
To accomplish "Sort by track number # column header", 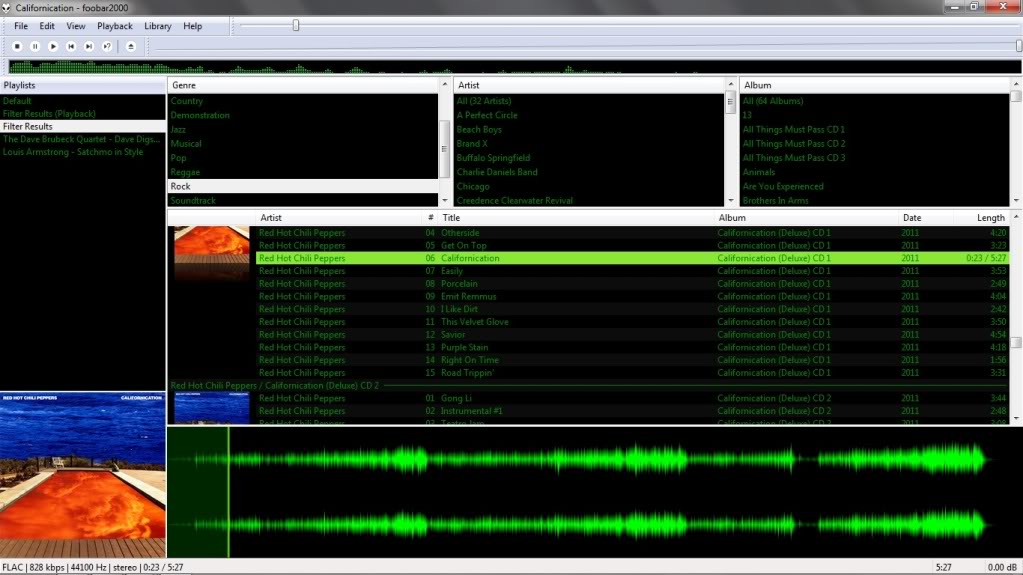I will [x=430, y=218].
